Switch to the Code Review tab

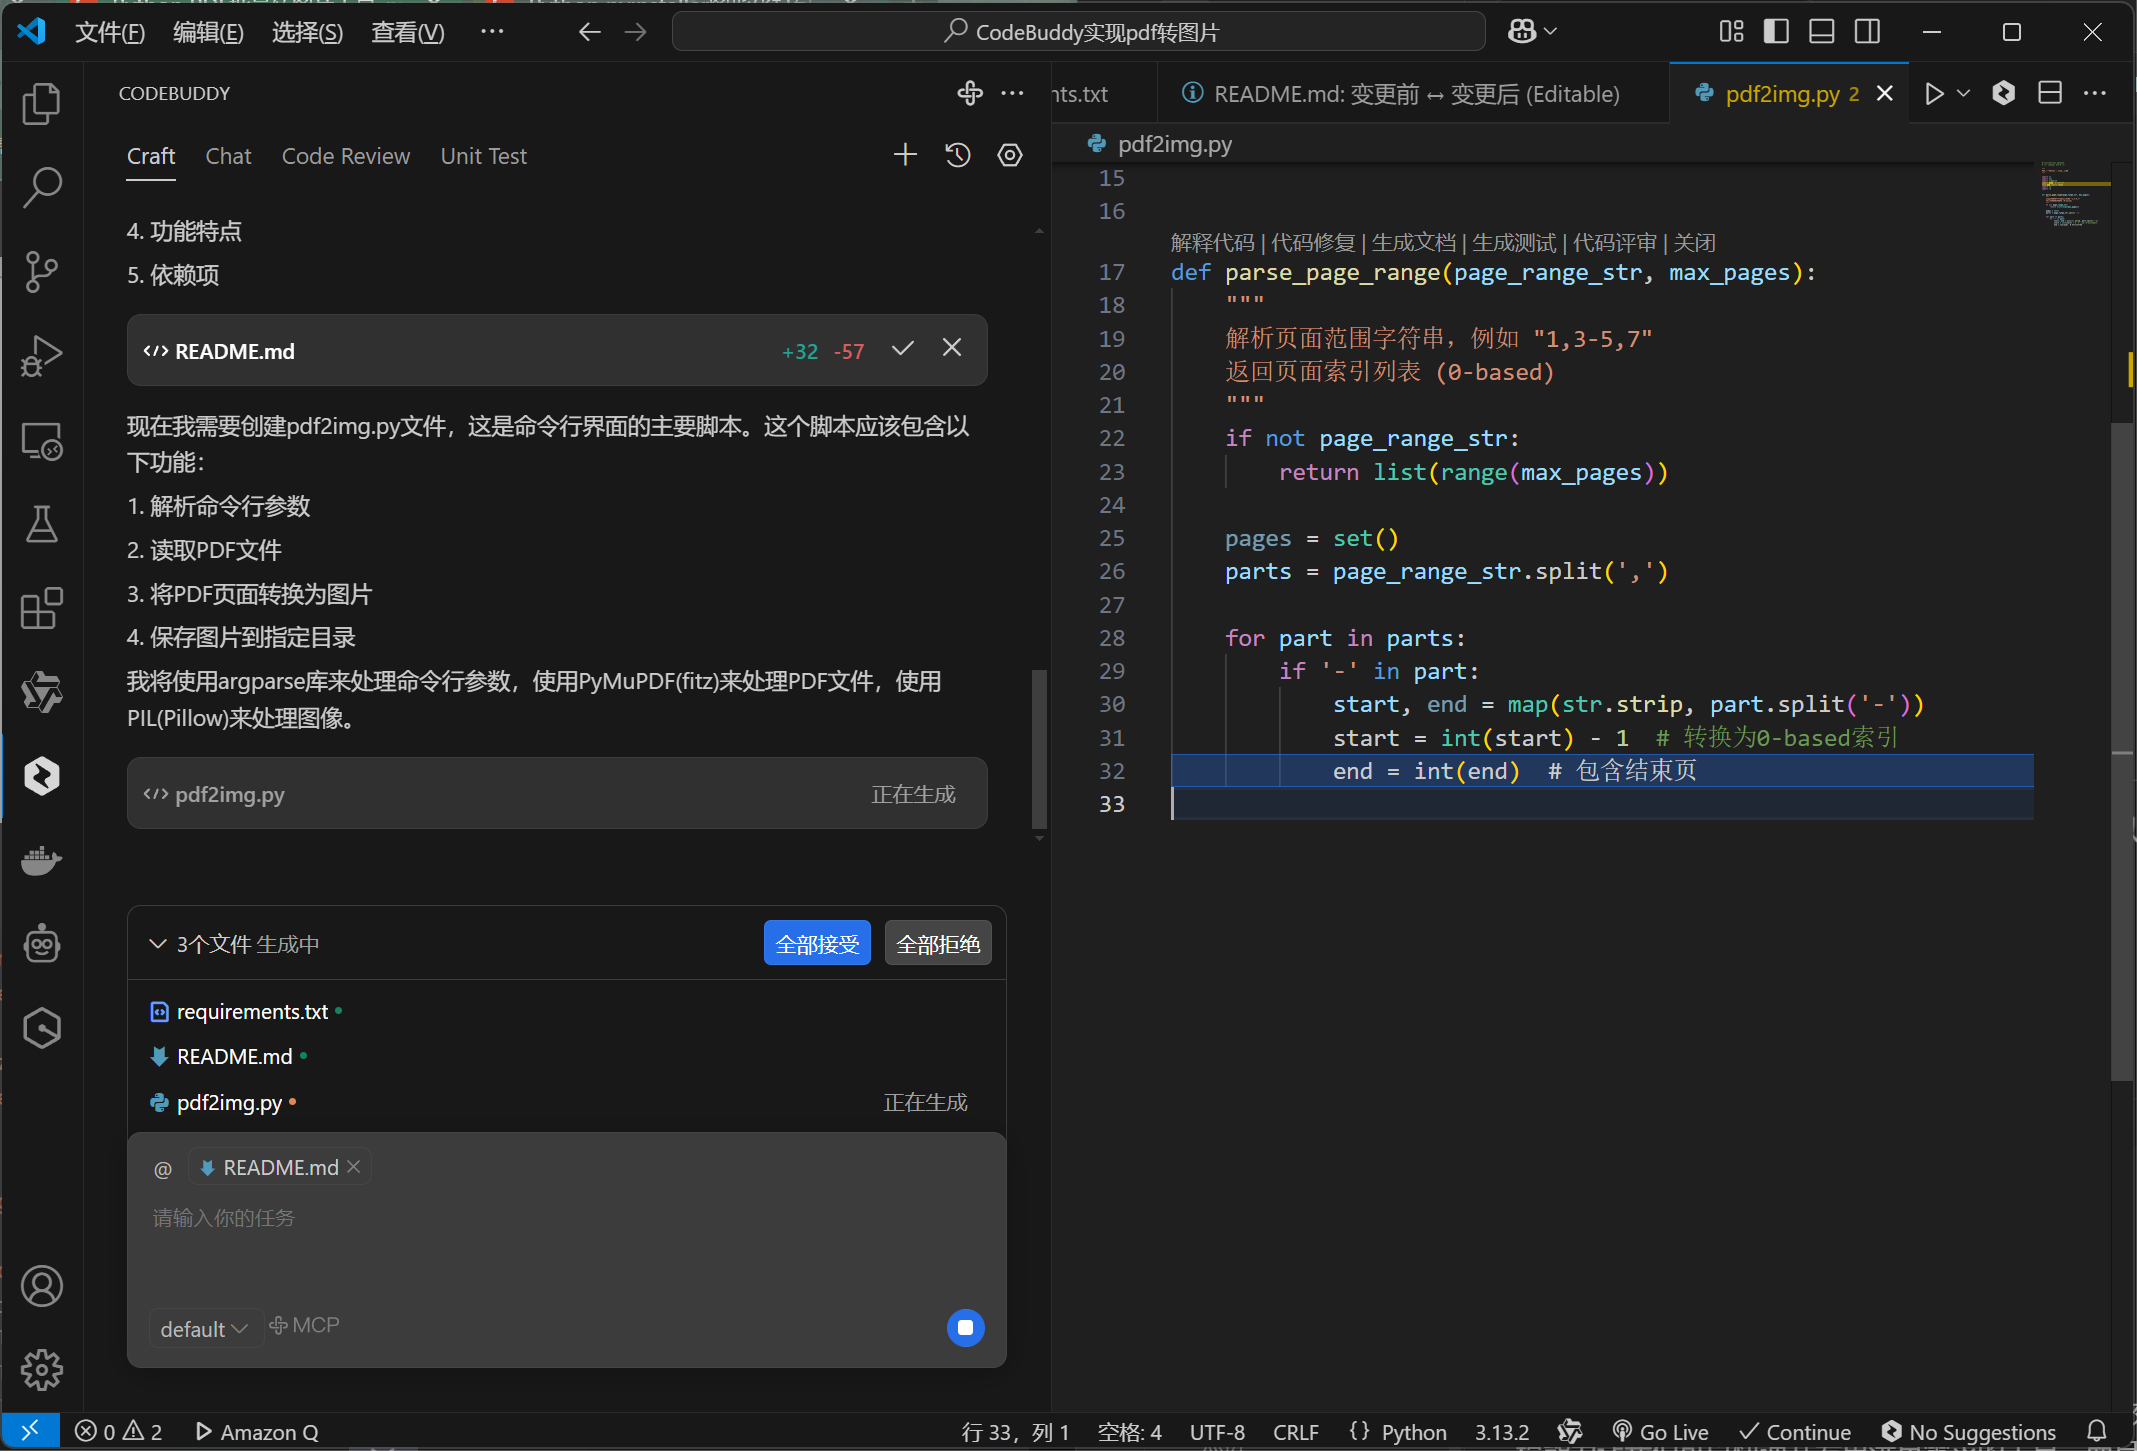[x=345, y=156]
